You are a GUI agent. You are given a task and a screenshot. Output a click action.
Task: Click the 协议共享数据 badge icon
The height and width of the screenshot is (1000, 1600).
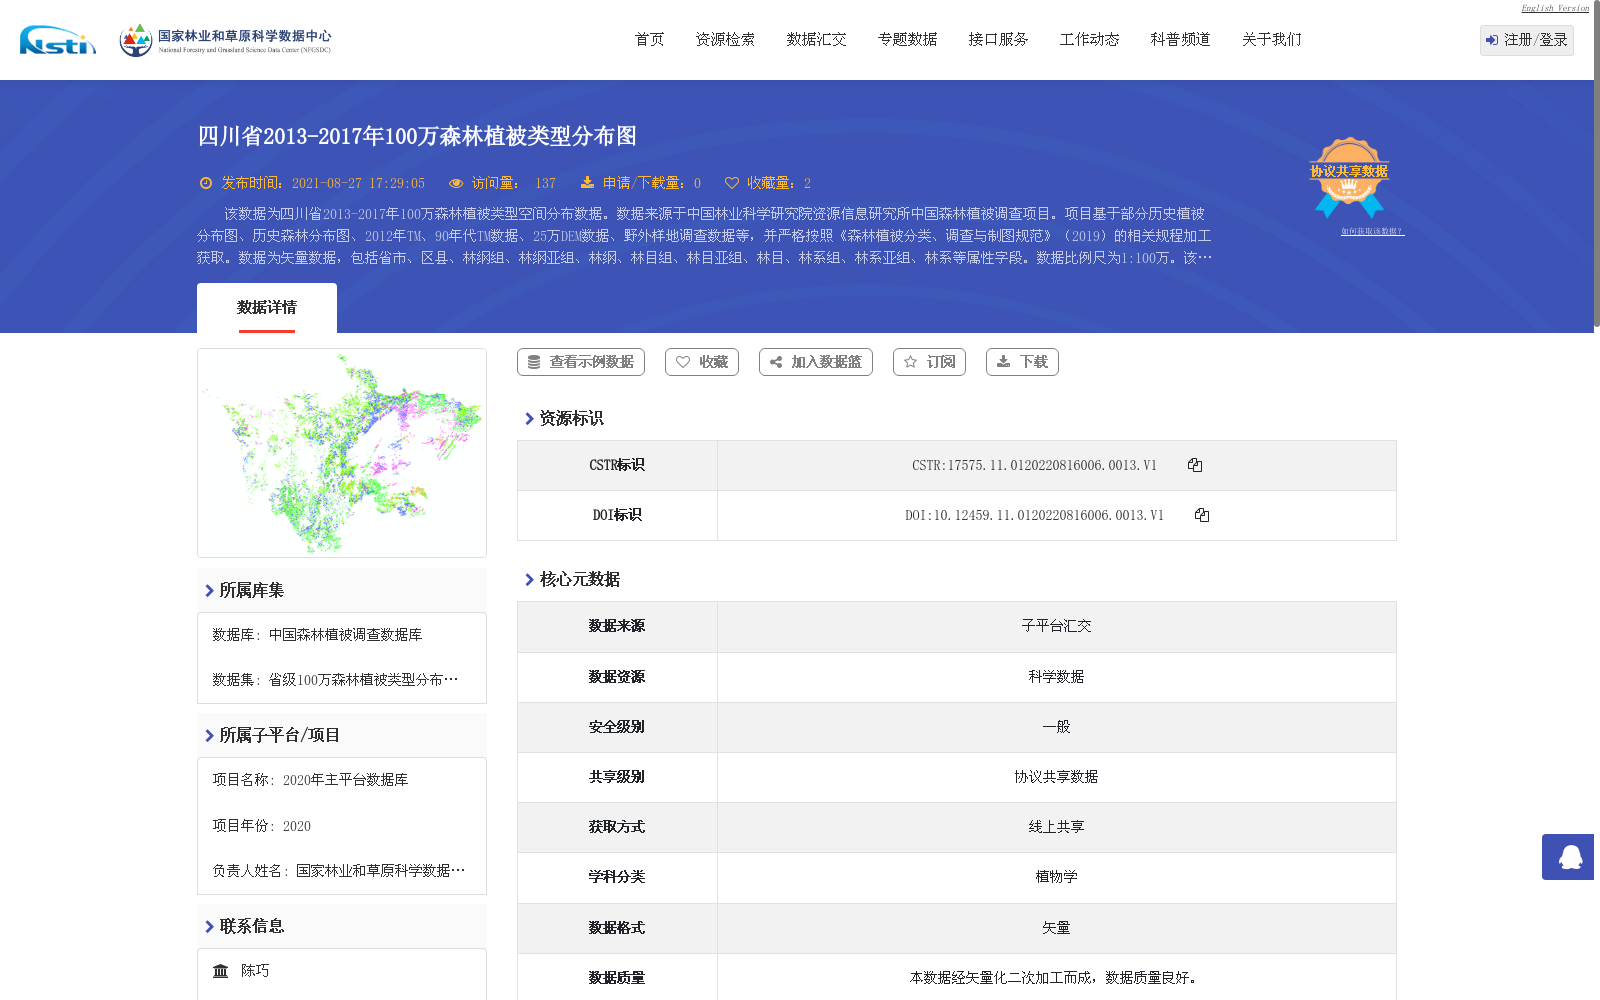(x=1349, y=178)
